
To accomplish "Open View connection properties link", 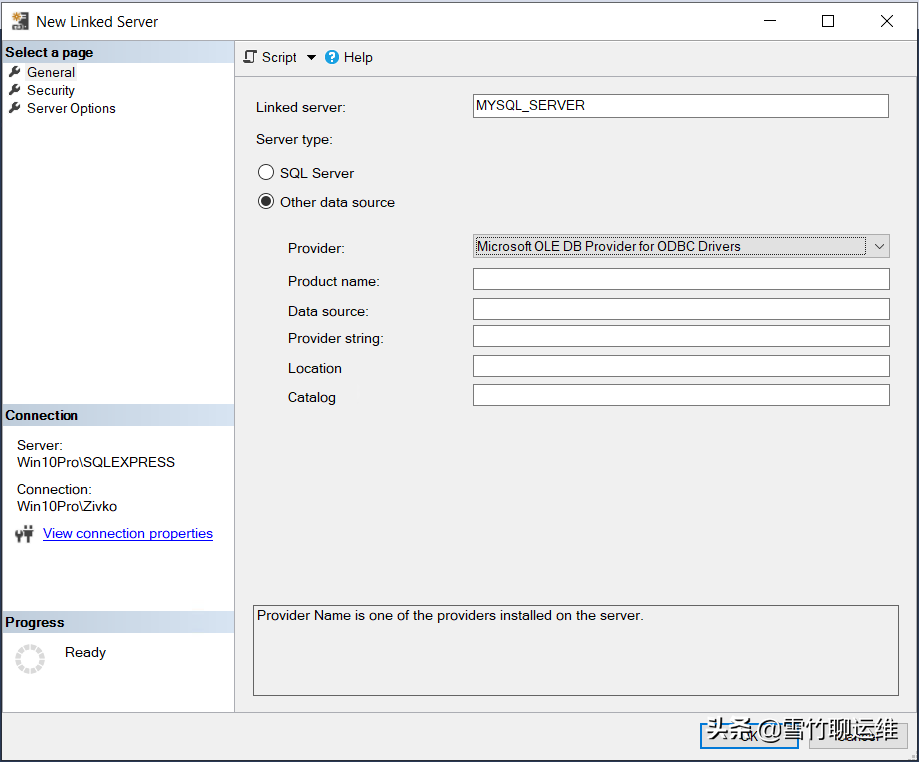I will coord(127,533).
